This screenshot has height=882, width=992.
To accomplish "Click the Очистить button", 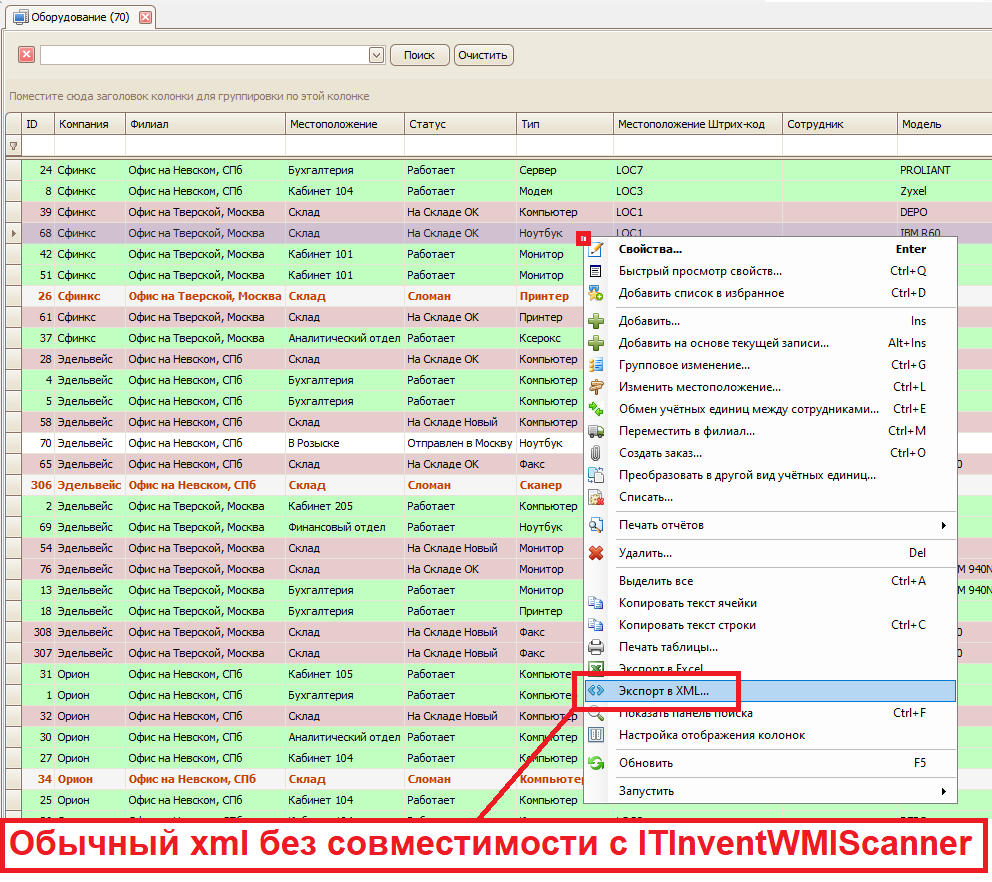I will [483, 55].
